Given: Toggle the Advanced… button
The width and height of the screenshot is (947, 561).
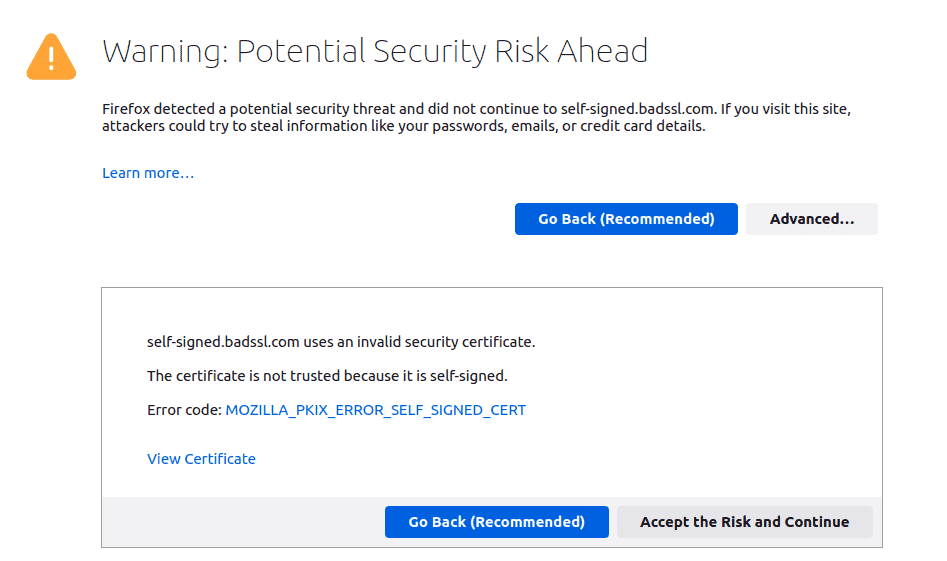Looking at the screenshot, I should pos(812,219).
